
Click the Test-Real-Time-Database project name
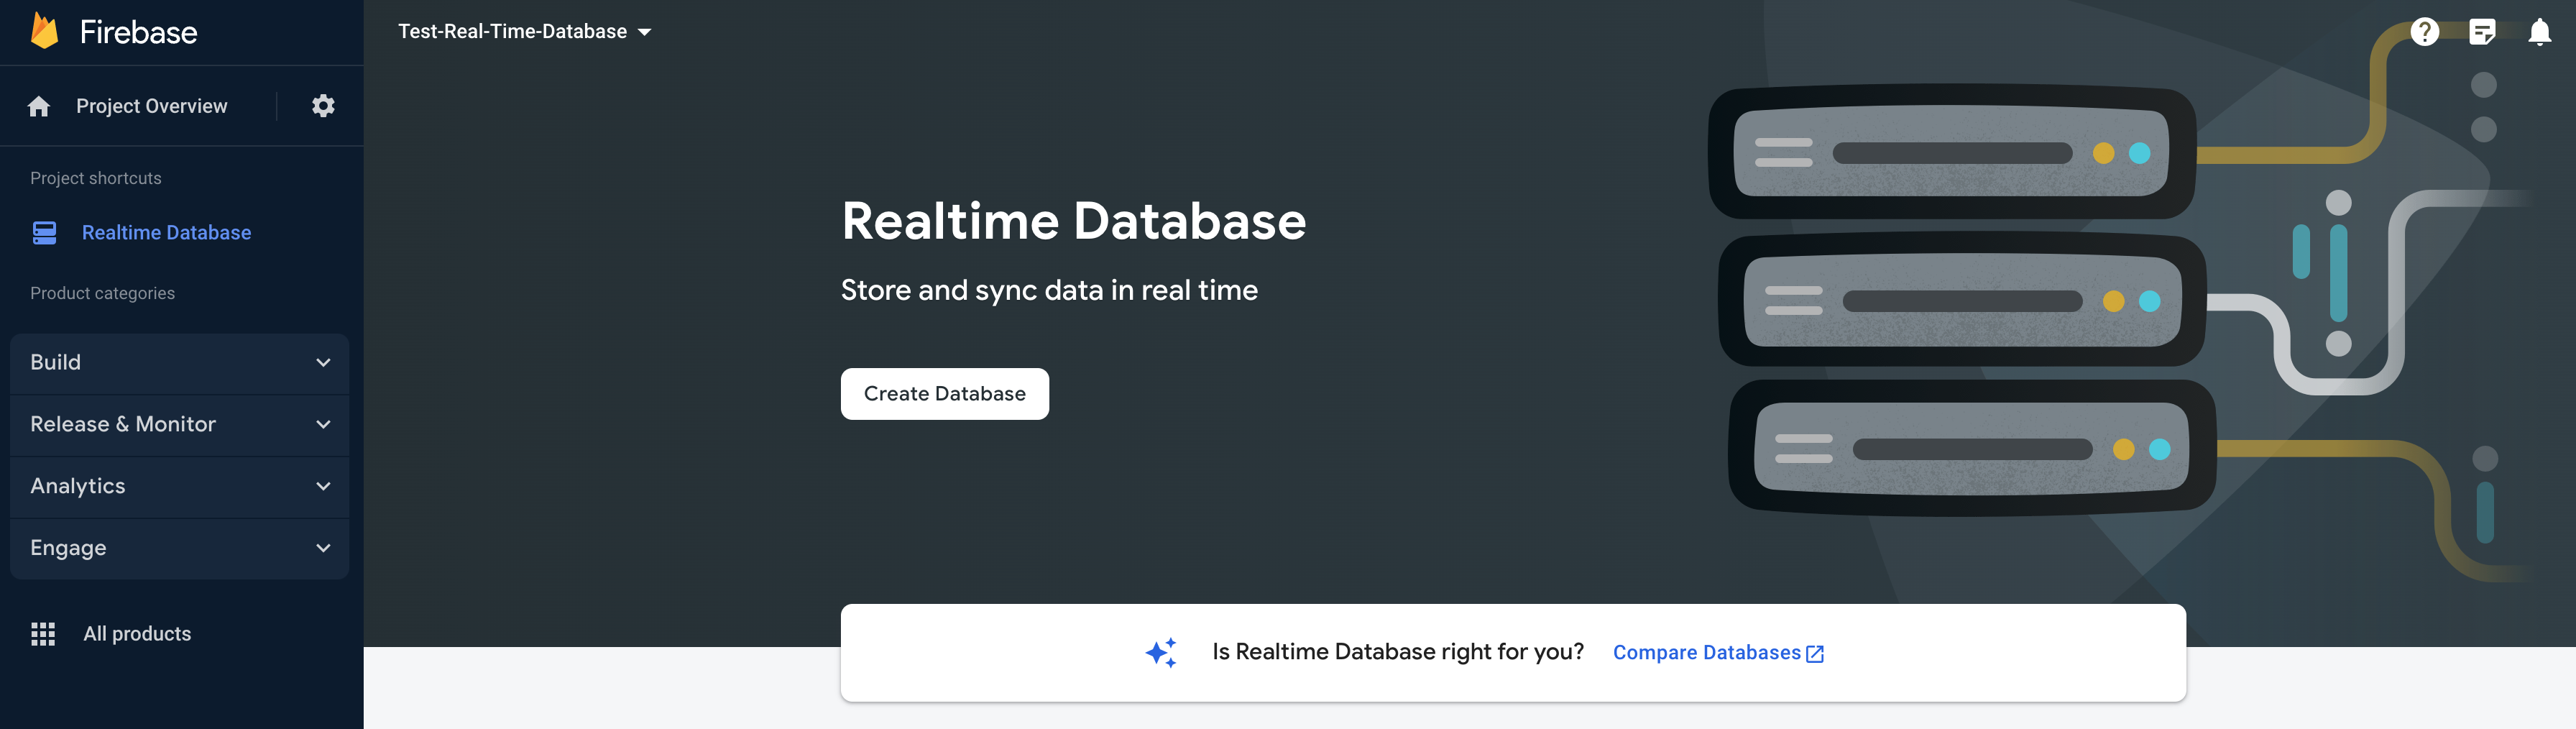pos(512,31)
